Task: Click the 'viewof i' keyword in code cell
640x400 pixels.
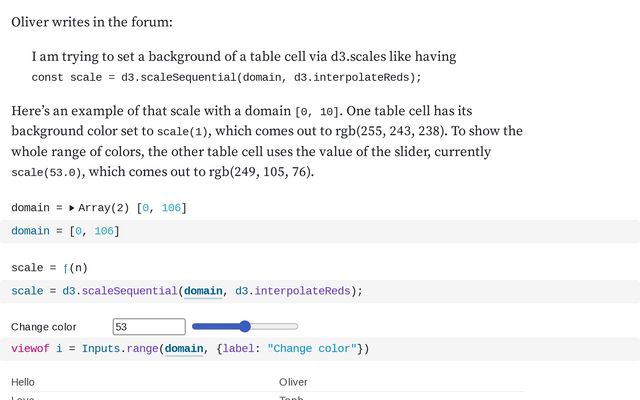Action: point(35,349)
